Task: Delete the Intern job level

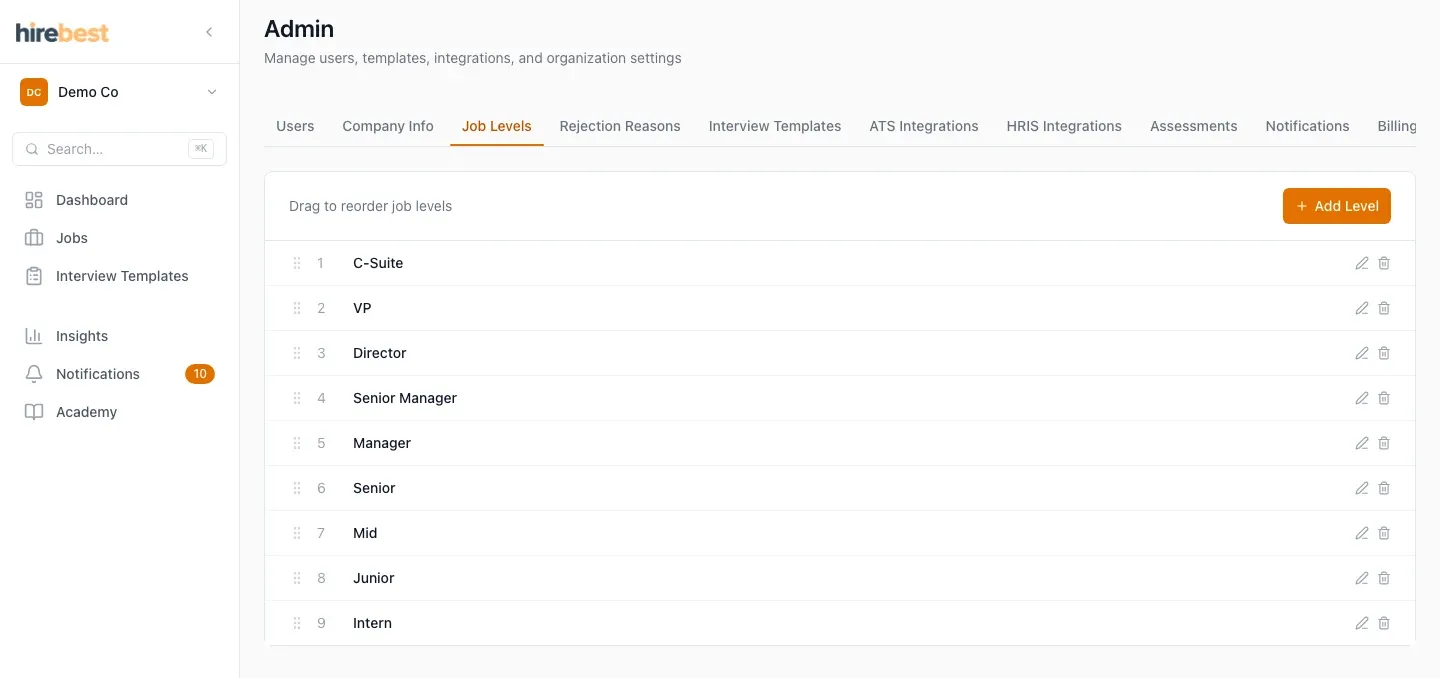Action: tap(1384, 623)
